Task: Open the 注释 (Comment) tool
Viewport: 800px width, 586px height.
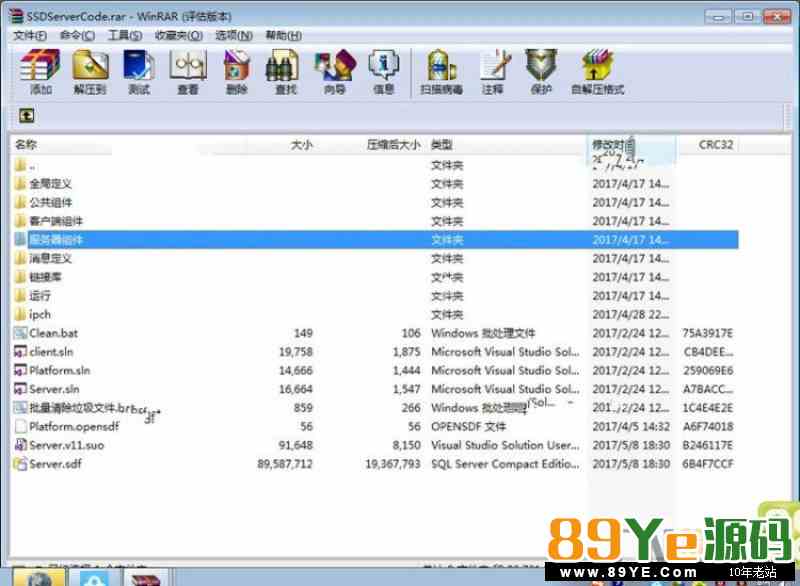Action: pos(493,72)
